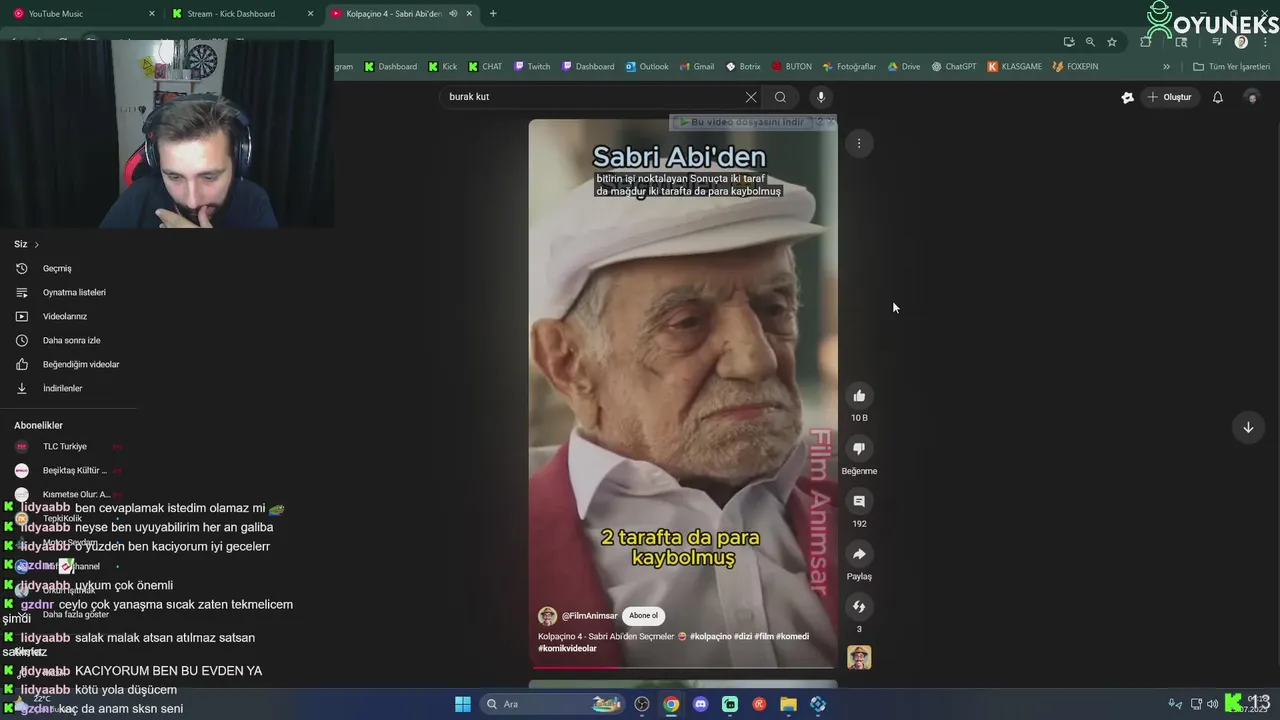Image resolution: width=1280 pixels, height=720 pixels.
Task: Click the #kolpaçino hashtag
Action: click(x=711, y=636)
